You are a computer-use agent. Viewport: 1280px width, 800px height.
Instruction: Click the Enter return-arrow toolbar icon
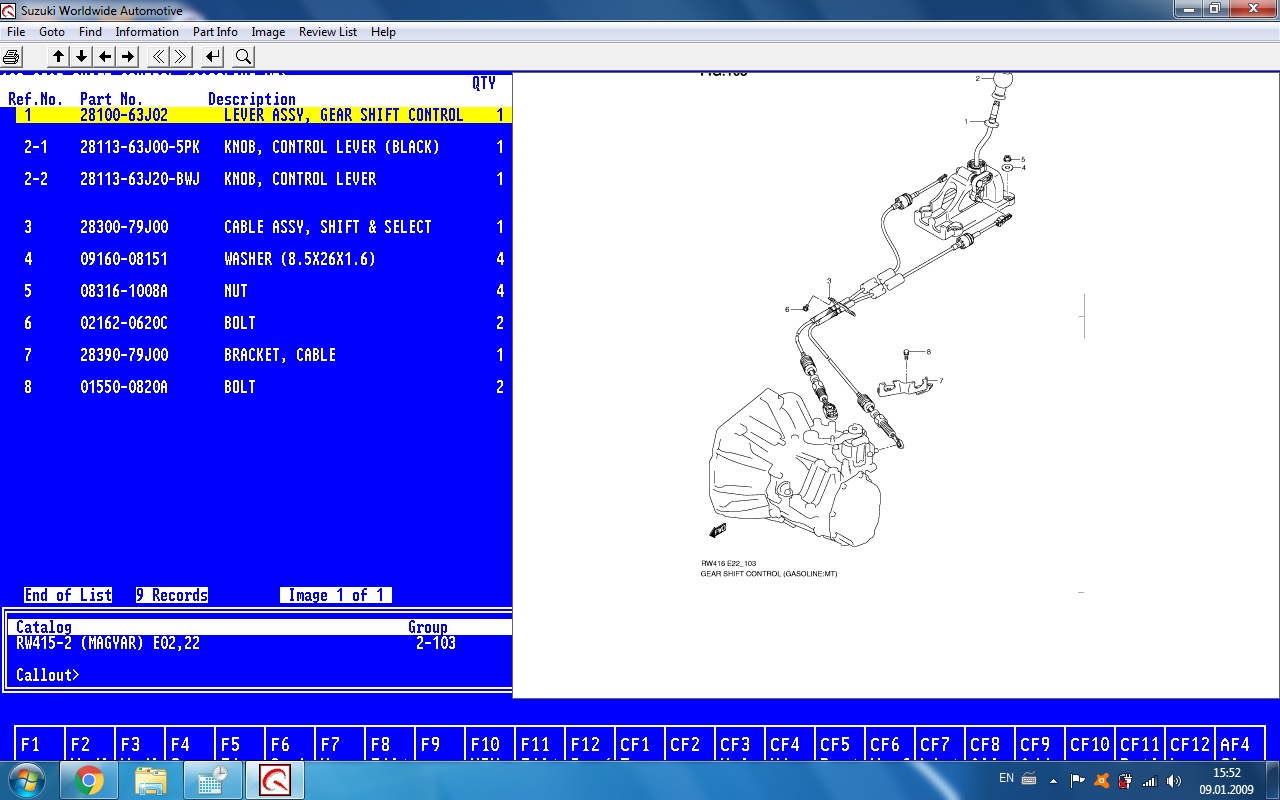213,57
